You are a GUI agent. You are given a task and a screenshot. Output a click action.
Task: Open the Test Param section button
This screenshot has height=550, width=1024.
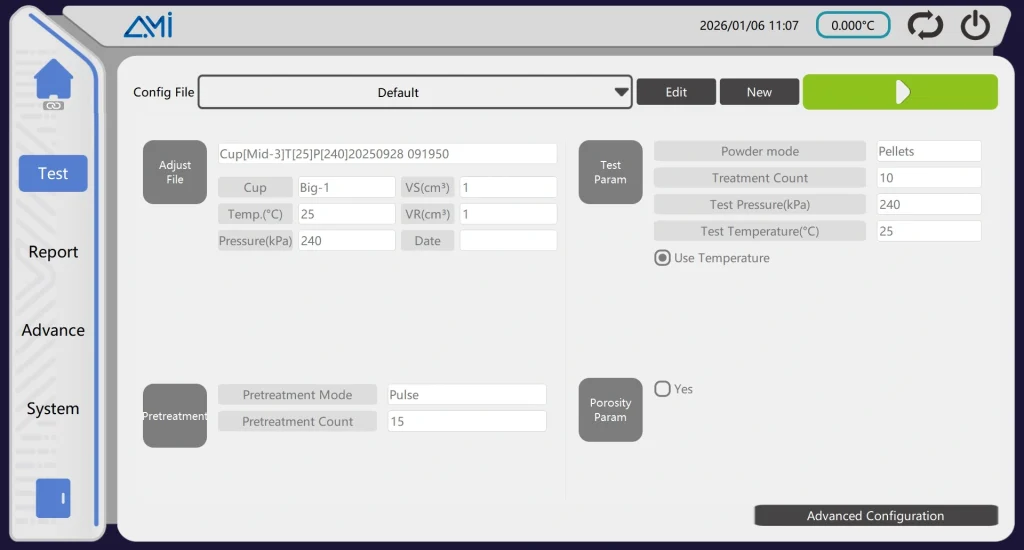point(611,172)
